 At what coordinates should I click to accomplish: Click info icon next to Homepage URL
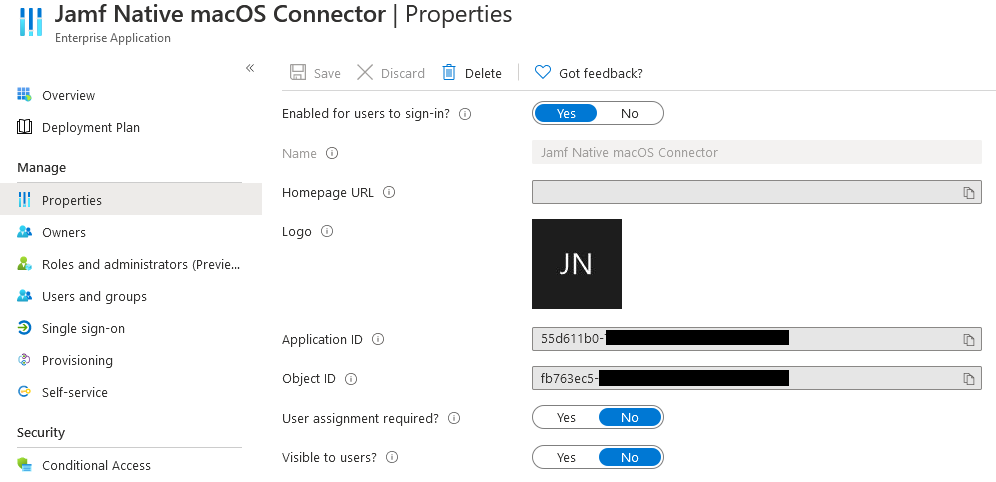click(389, 192)
